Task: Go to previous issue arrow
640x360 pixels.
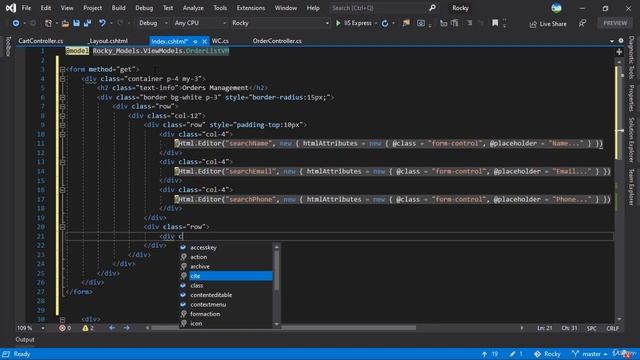Action: coord(112,328)
